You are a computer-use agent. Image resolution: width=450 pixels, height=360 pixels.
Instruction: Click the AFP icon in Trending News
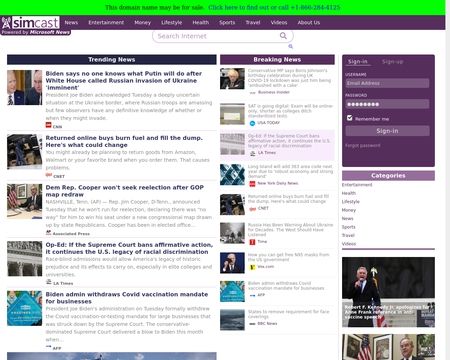[49, 347]
